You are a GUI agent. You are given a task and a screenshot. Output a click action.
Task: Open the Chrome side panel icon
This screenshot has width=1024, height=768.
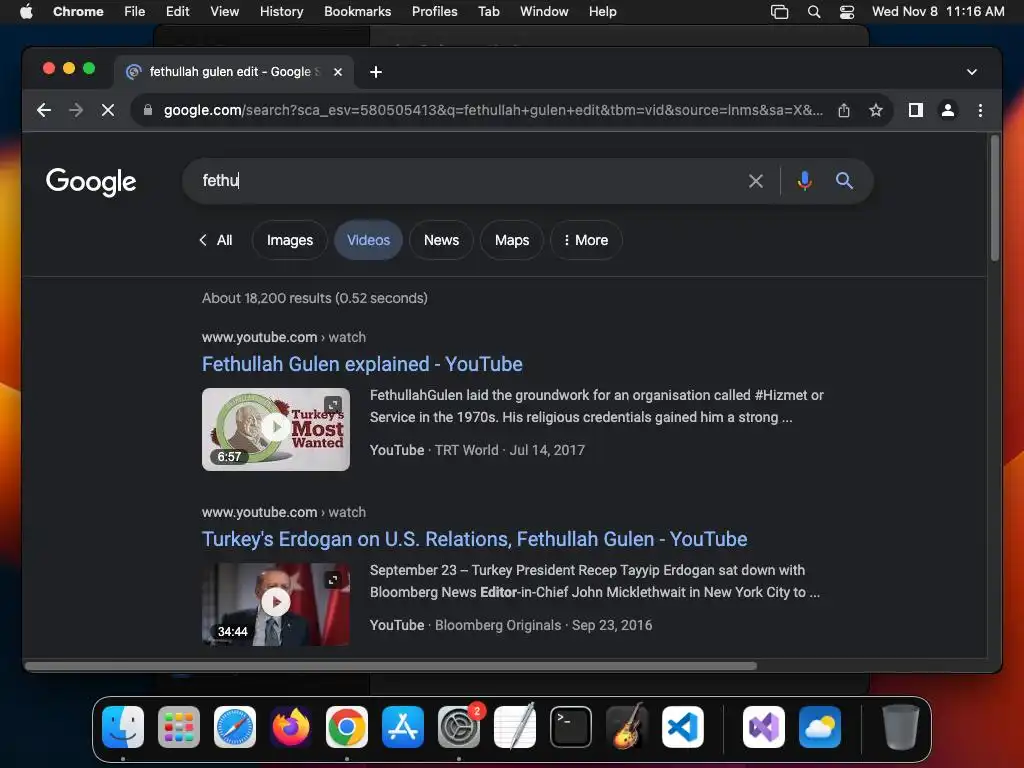pos(916,110)
